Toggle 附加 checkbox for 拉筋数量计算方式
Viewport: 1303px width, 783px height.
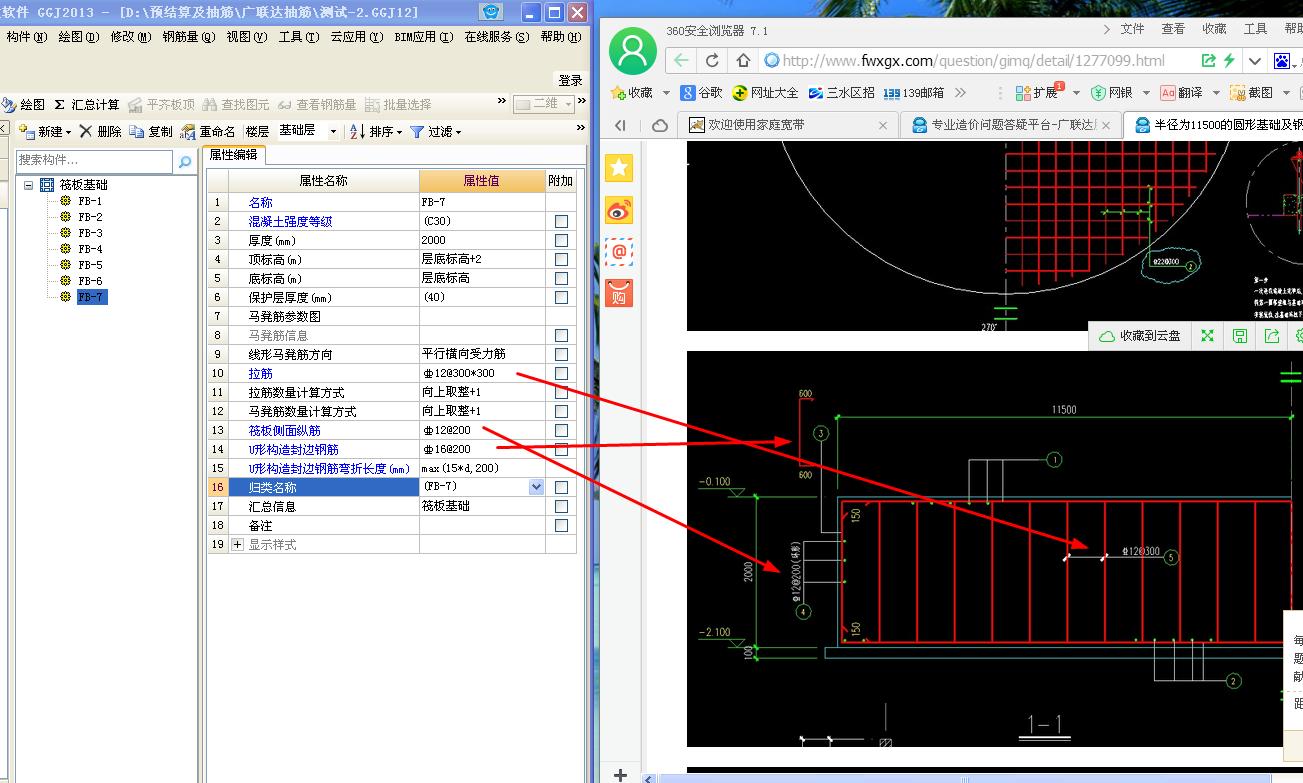coord(561,393)
